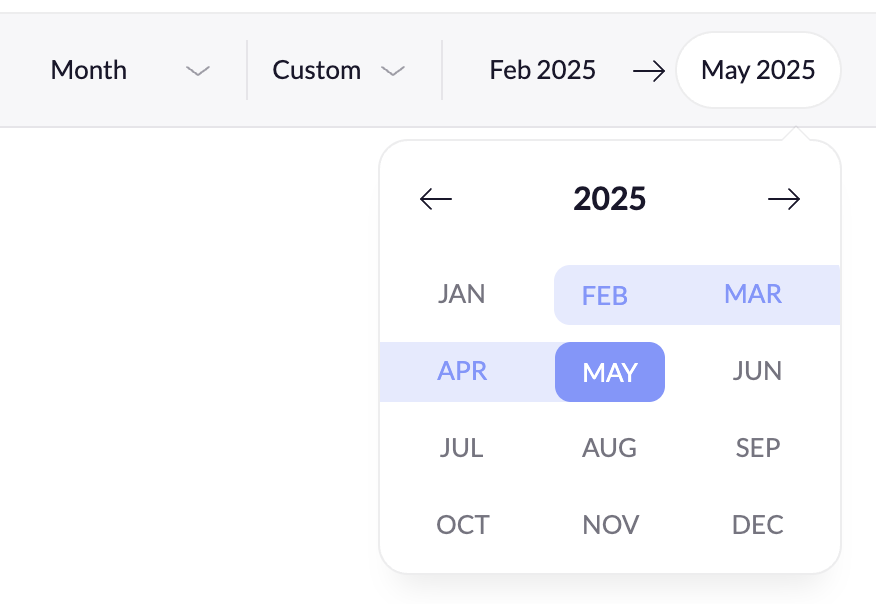
Task: Select MAR to shorten the range
Action: click(x=753, y=294)
